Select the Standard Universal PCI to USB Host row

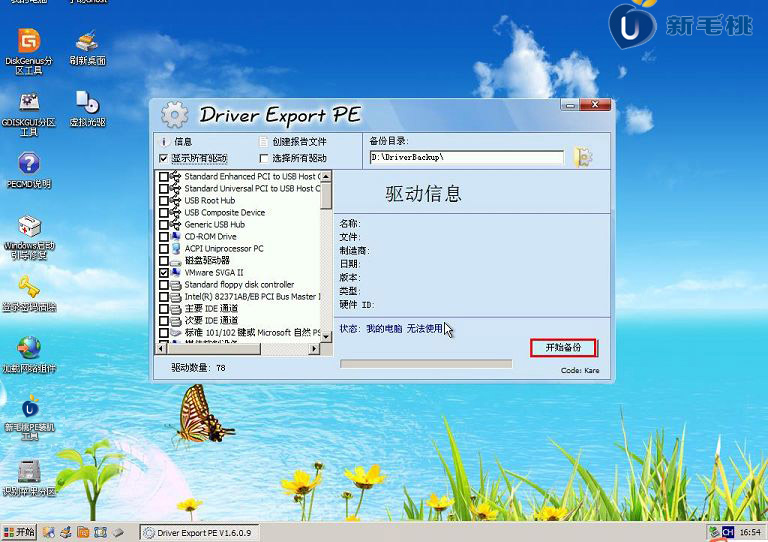(252, 189)
